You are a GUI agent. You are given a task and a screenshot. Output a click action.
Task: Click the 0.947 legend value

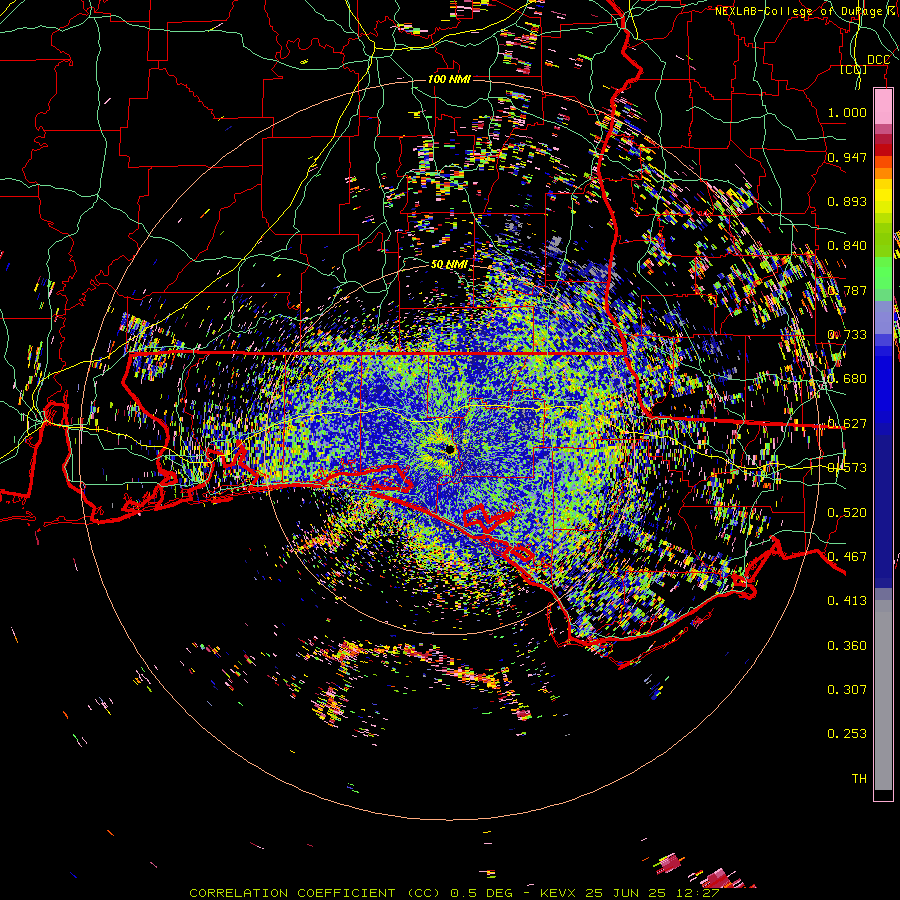pyautogui.click(x=847, y=157)
